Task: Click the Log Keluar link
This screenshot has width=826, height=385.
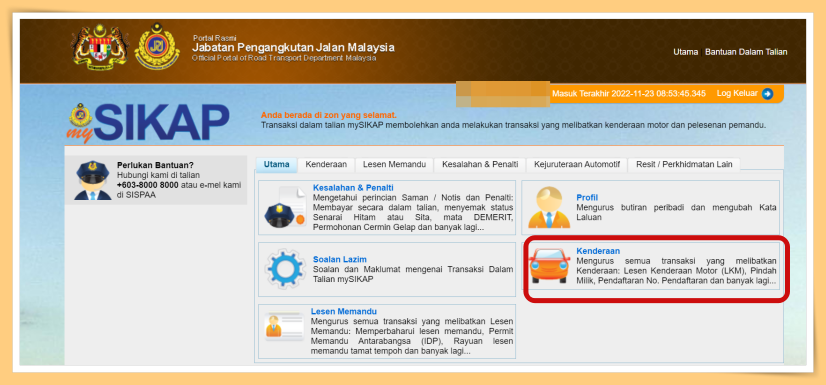Action: click(x=737, y=93)
